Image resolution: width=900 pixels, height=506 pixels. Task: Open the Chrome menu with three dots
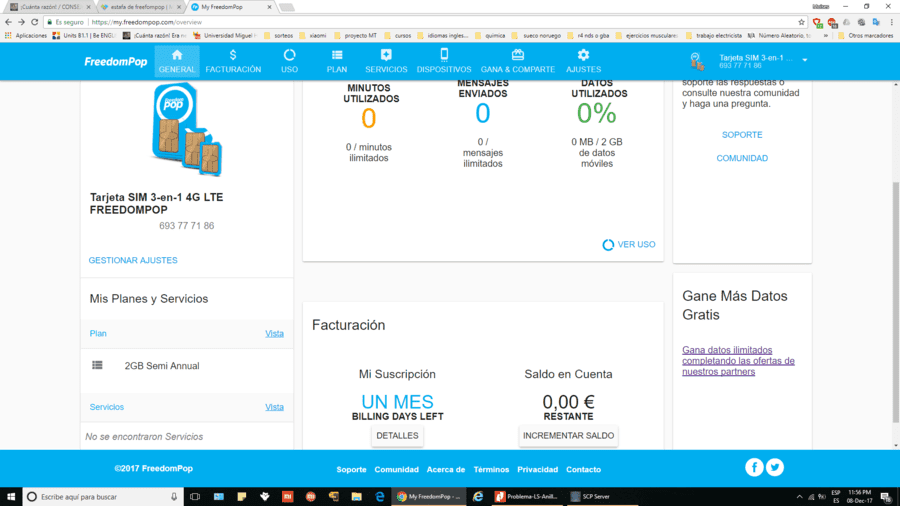point(891,22)
